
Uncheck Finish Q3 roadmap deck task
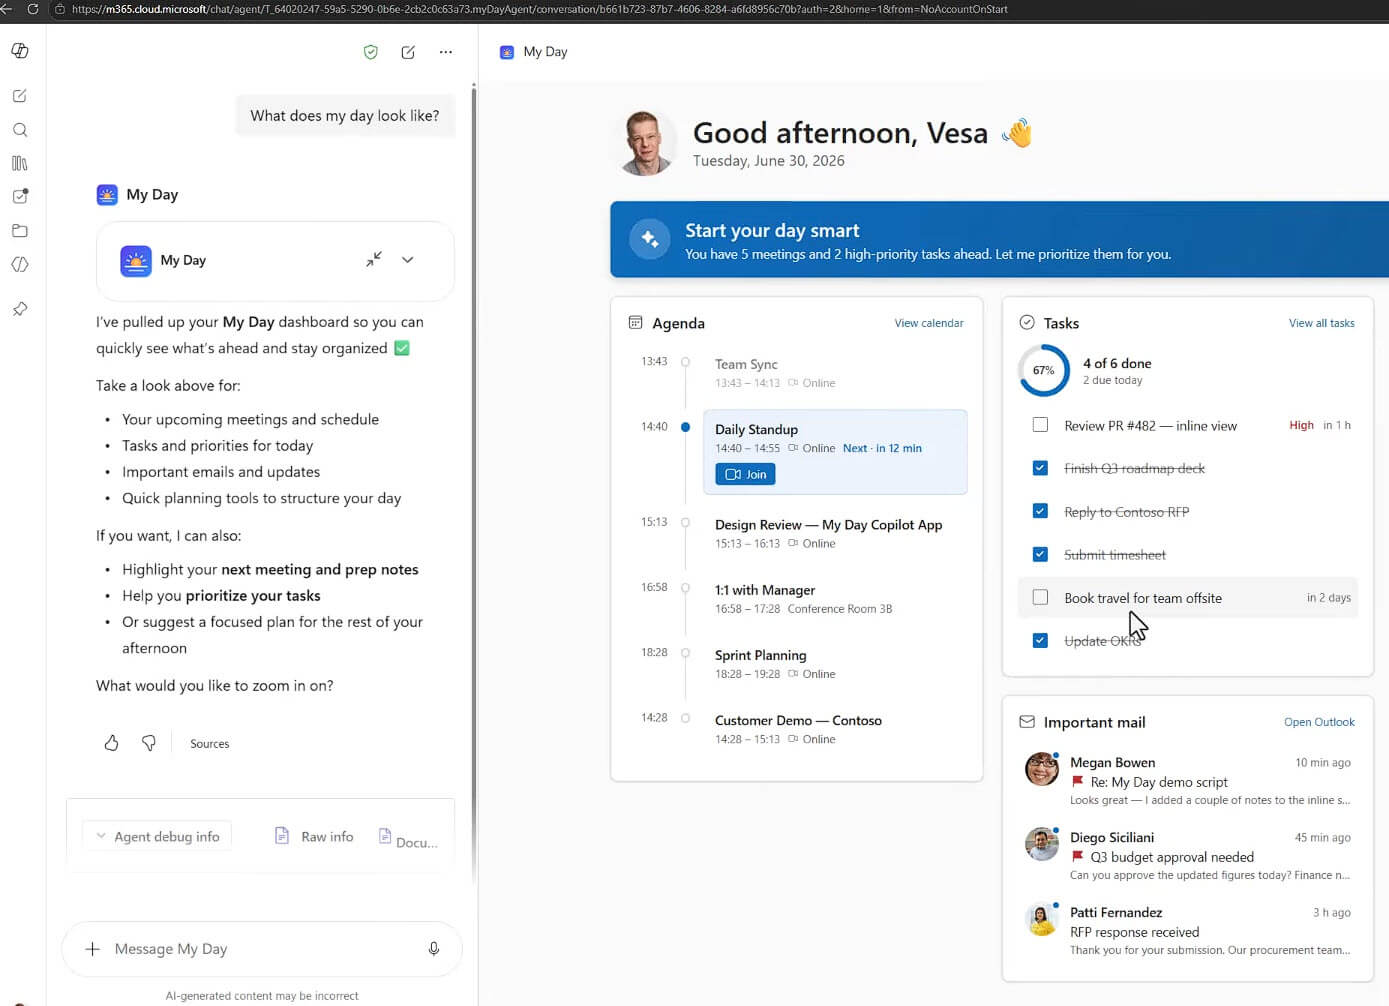point(1040,468)
